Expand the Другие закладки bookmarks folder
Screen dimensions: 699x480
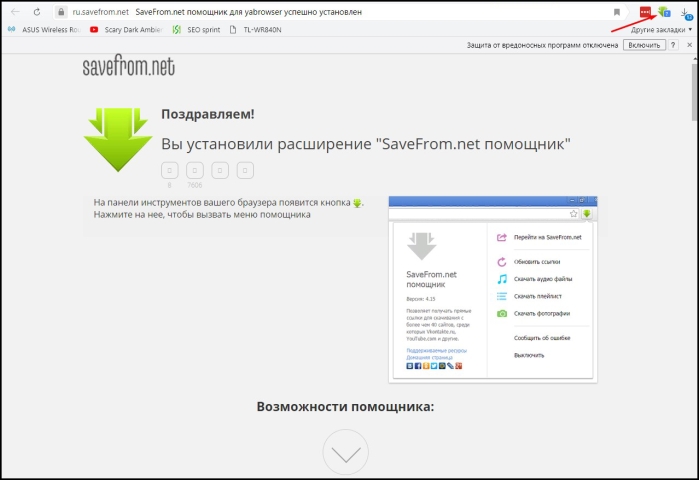[x=661, y=30]
